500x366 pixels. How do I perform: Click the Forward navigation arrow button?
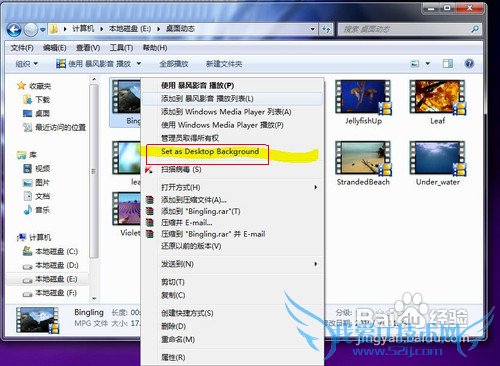pos(31,30)
